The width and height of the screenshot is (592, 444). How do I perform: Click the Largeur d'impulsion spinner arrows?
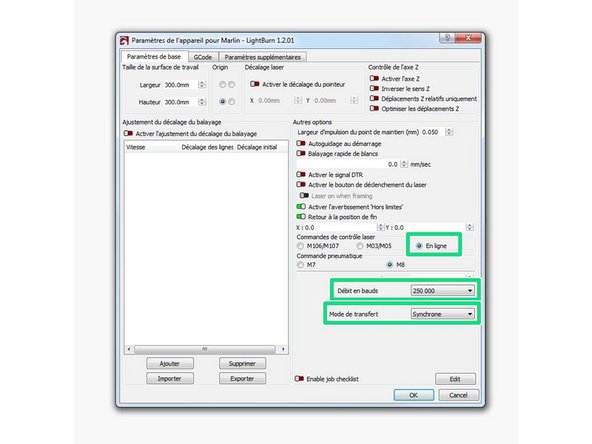click(x=449, y=132)
